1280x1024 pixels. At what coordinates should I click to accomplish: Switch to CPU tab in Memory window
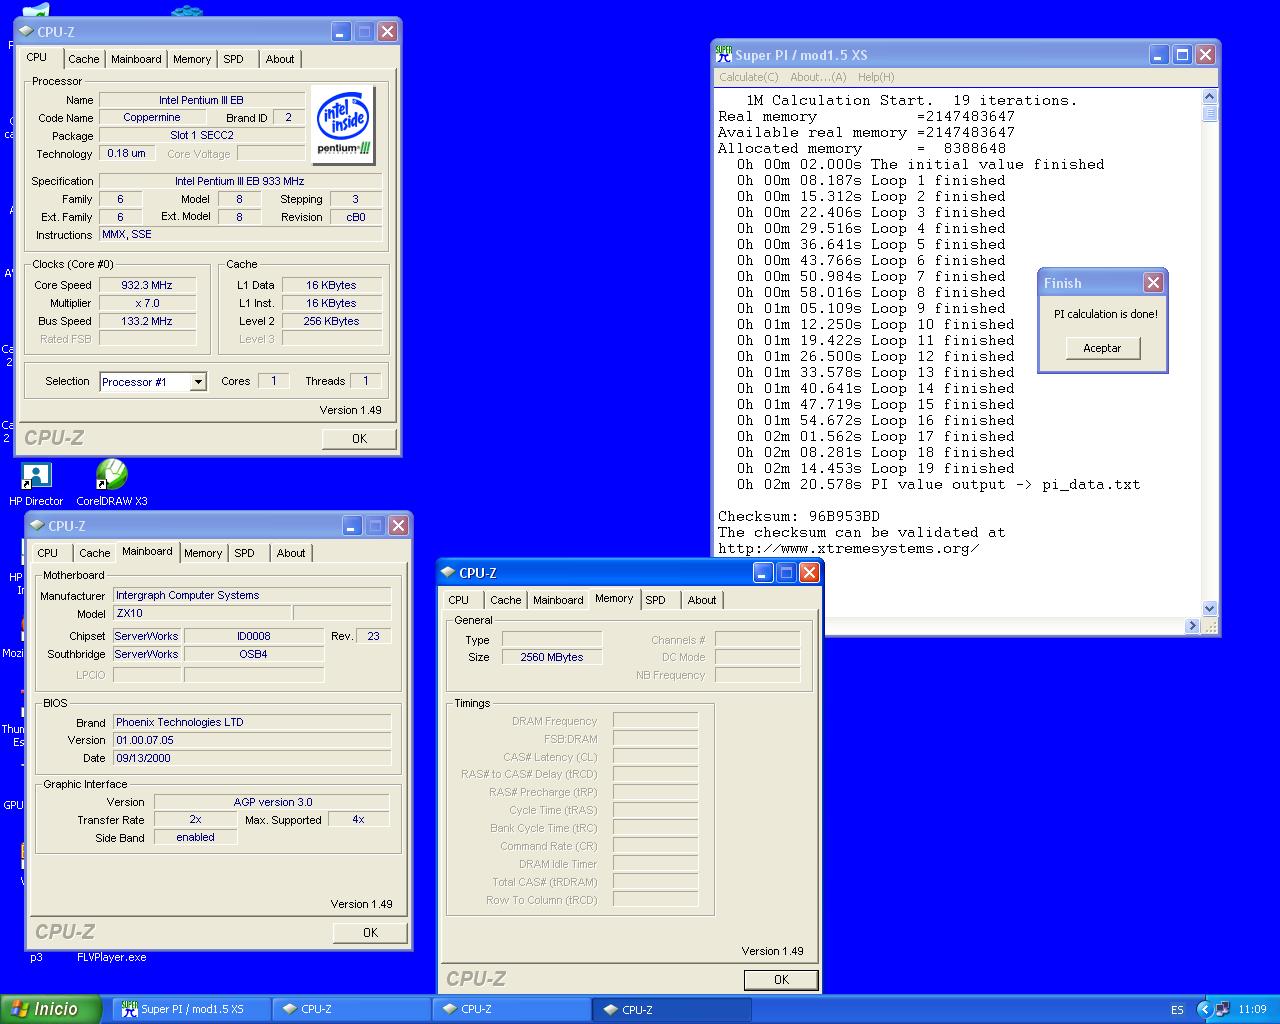pos(459,600)
